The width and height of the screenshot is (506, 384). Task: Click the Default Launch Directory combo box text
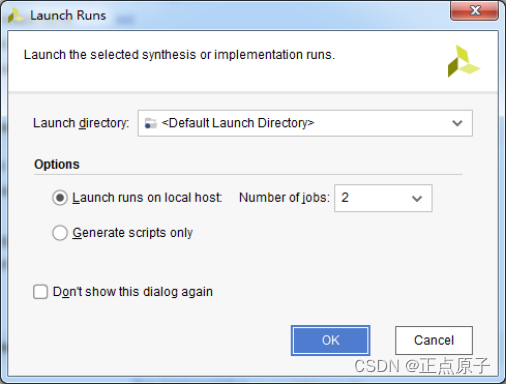(238, 123)
